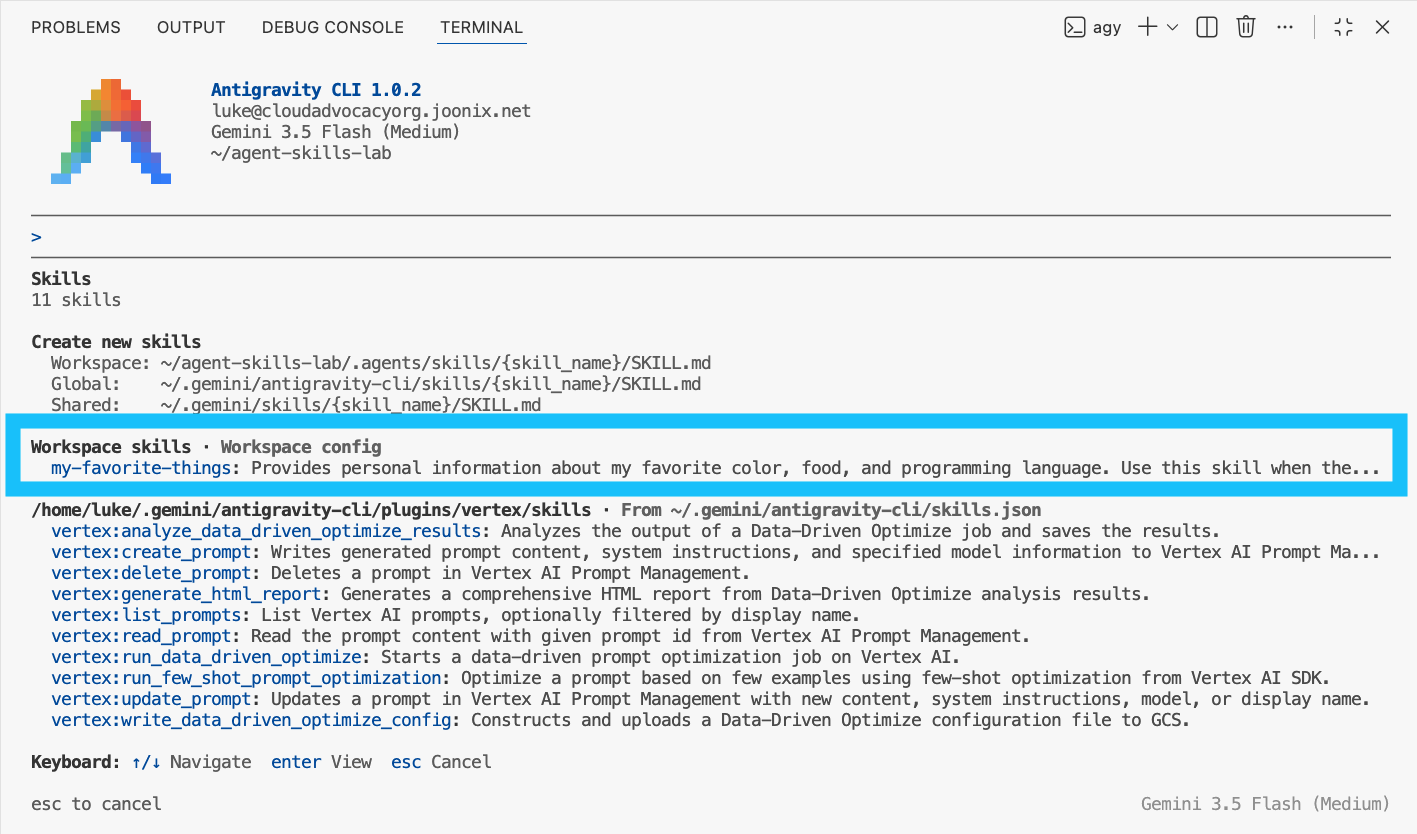Choose the vertex:read_prompt skill
This screenshot has height=834, width=1417.
tap(141, 636)
